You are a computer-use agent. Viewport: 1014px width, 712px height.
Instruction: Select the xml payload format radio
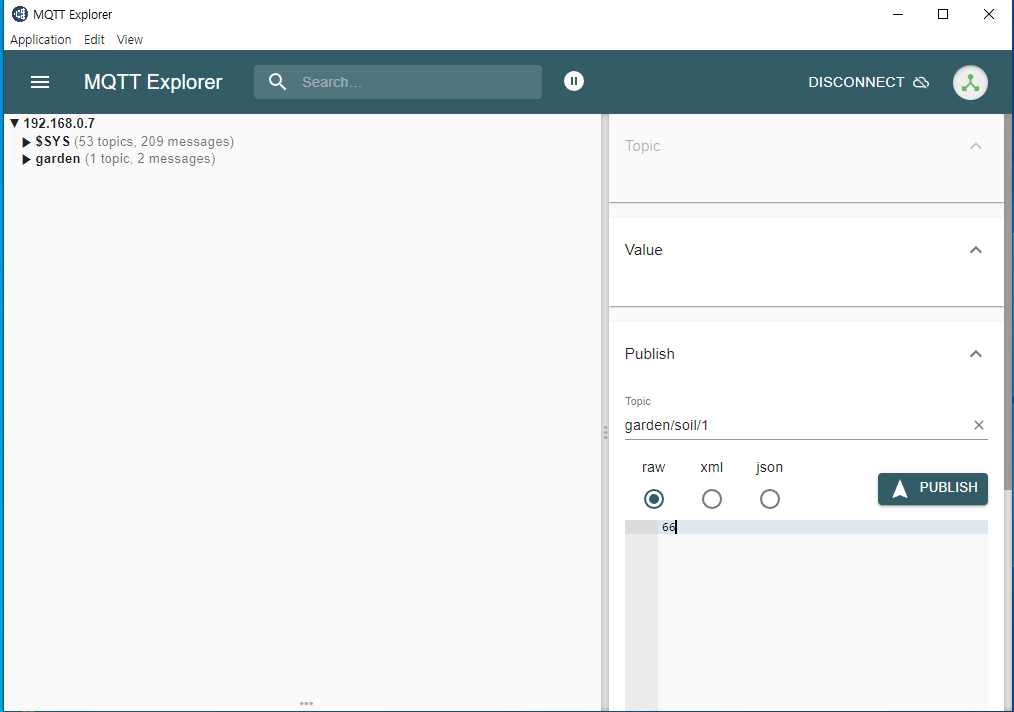click(x=711, y=499)
